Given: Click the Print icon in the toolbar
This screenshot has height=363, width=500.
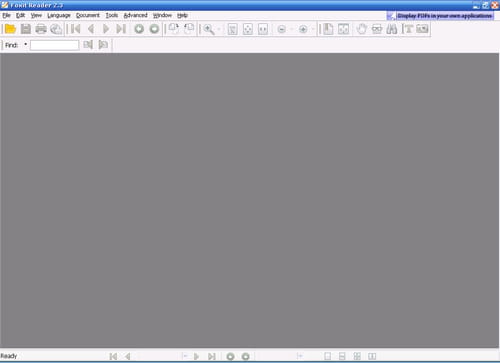Looking at the screenshot, I should [x=41, y=29].
